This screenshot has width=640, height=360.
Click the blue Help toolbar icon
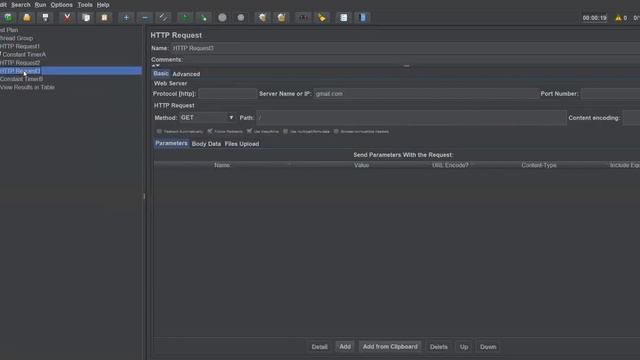click(362, 18)
